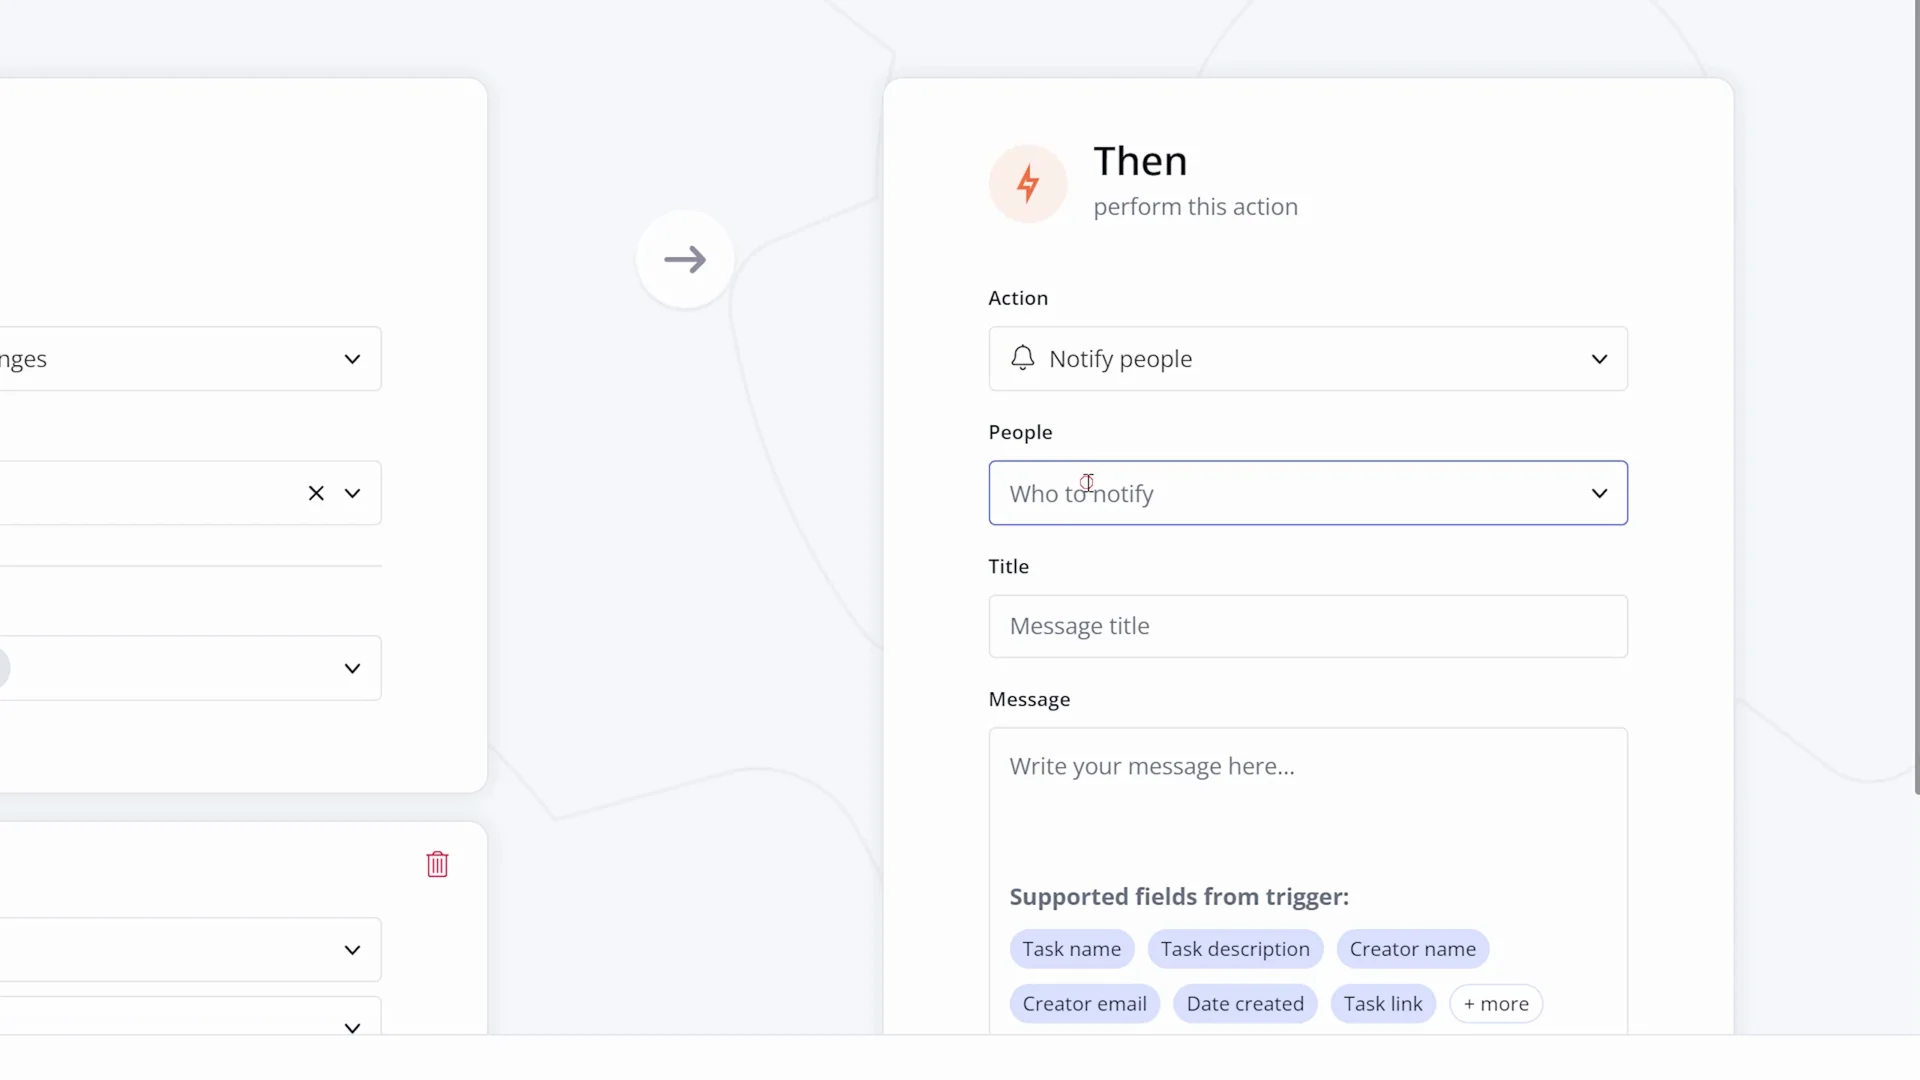Click the Date created field tag

tap(1245, 1004)
